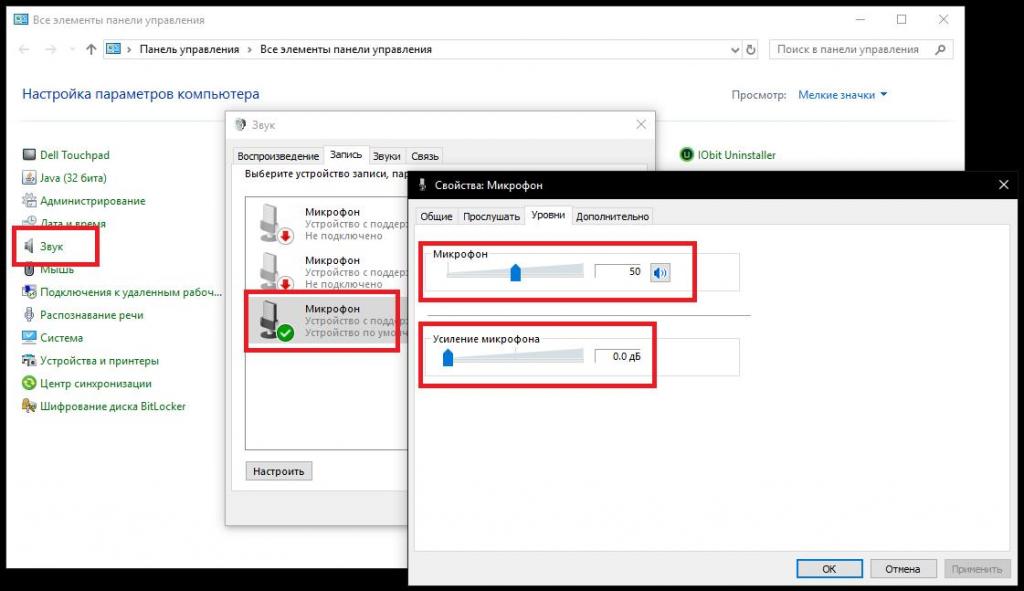The width and height of the screenshot is (1024, 591).
Task: Click Панель управления in the address breadcrumb
Action: pos(189,50)
